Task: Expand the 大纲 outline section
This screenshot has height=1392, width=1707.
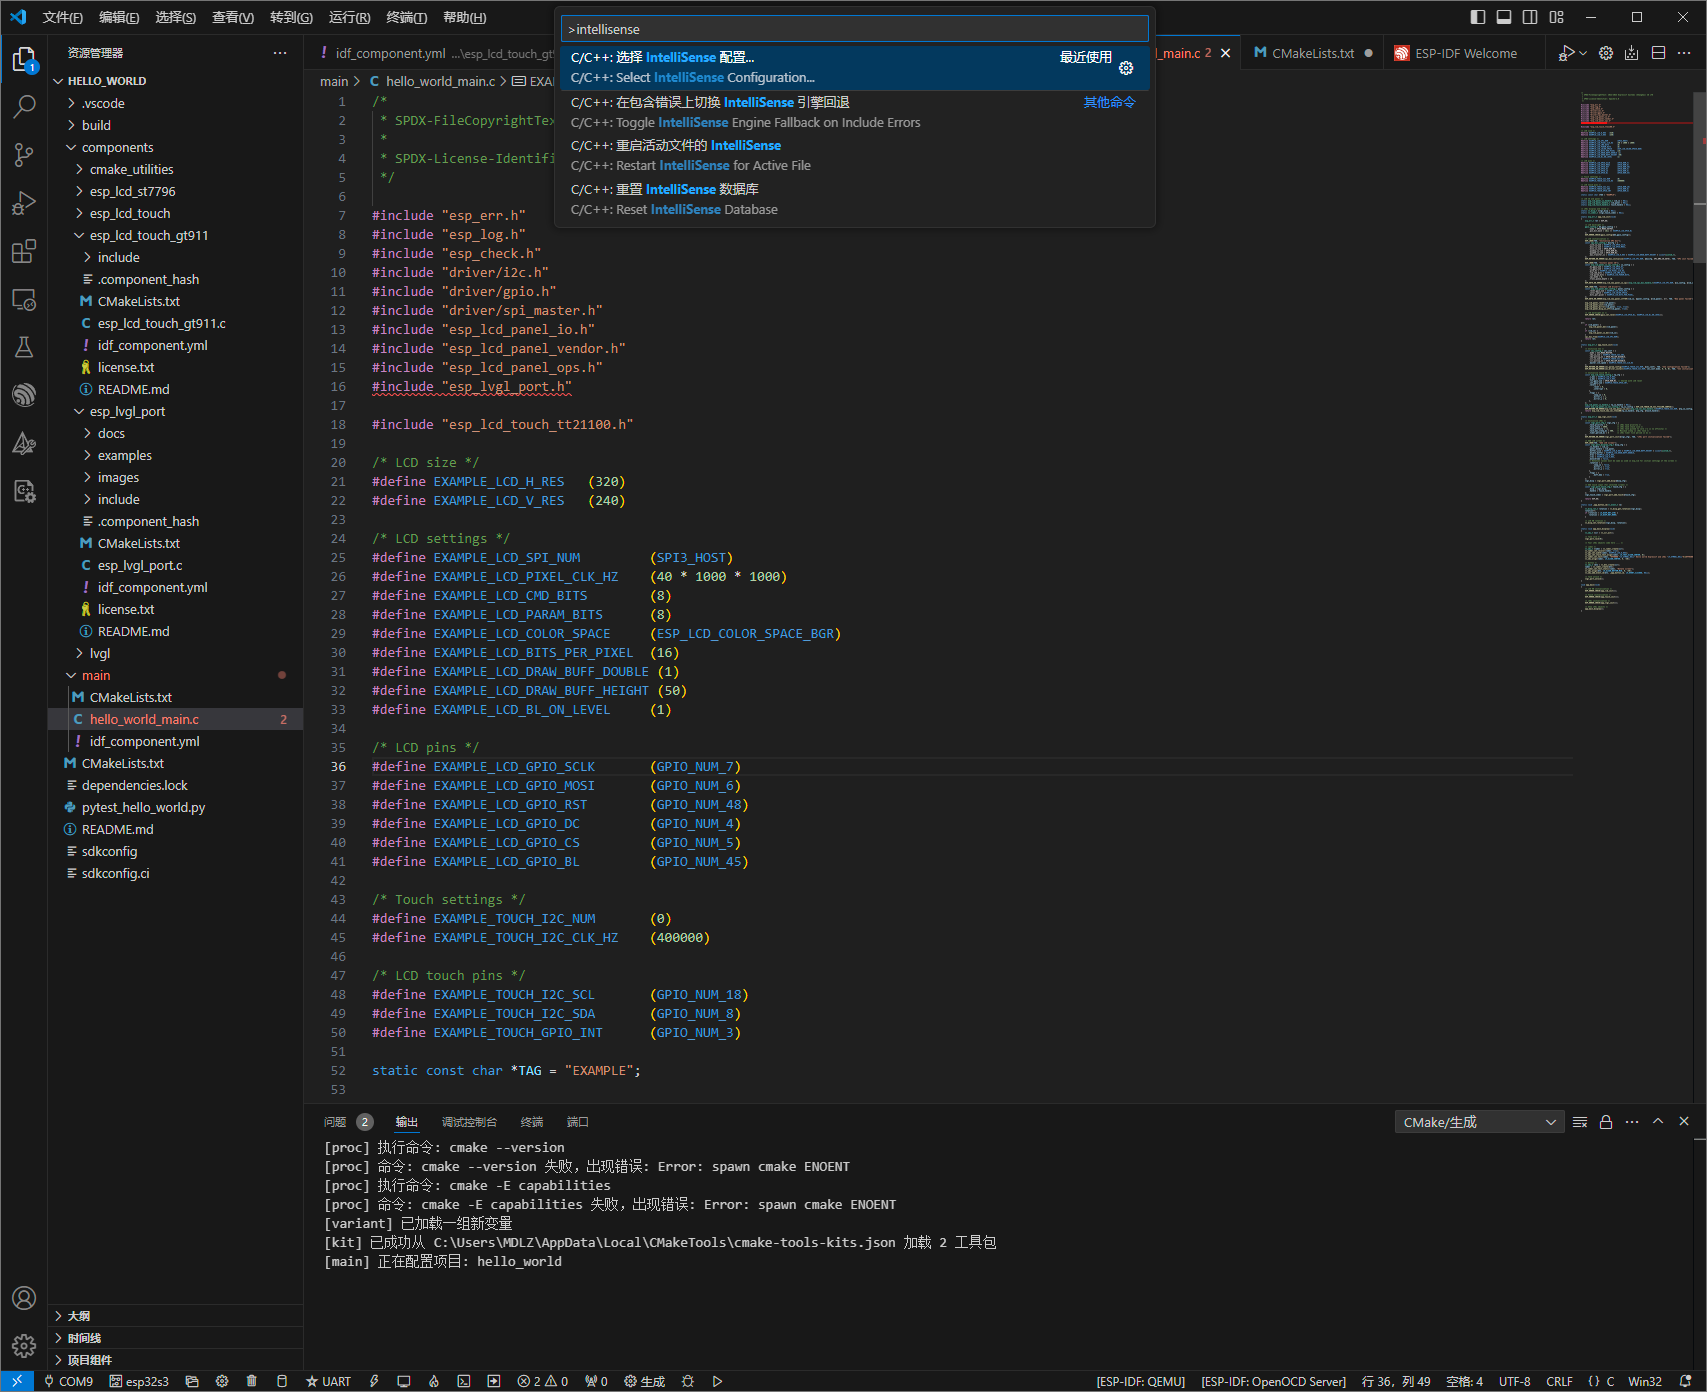Action: coord(175,1316)
